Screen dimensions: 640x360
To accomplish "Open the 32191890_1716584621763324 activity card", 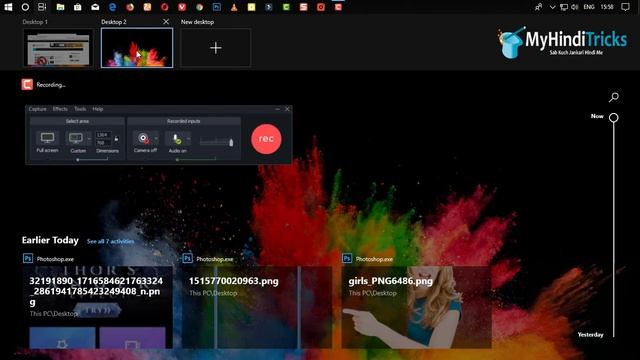I will (98, 307).
